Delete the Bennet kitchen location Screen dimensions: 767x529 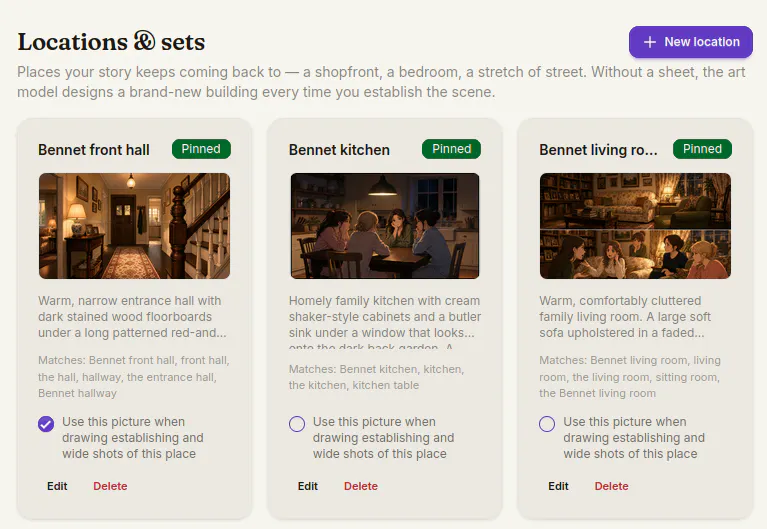361,486
